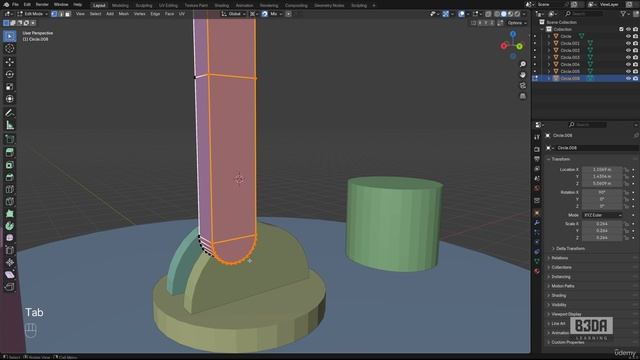Click the Location X value field
Viewport: 640px width, 360px height.
(602, 169)
